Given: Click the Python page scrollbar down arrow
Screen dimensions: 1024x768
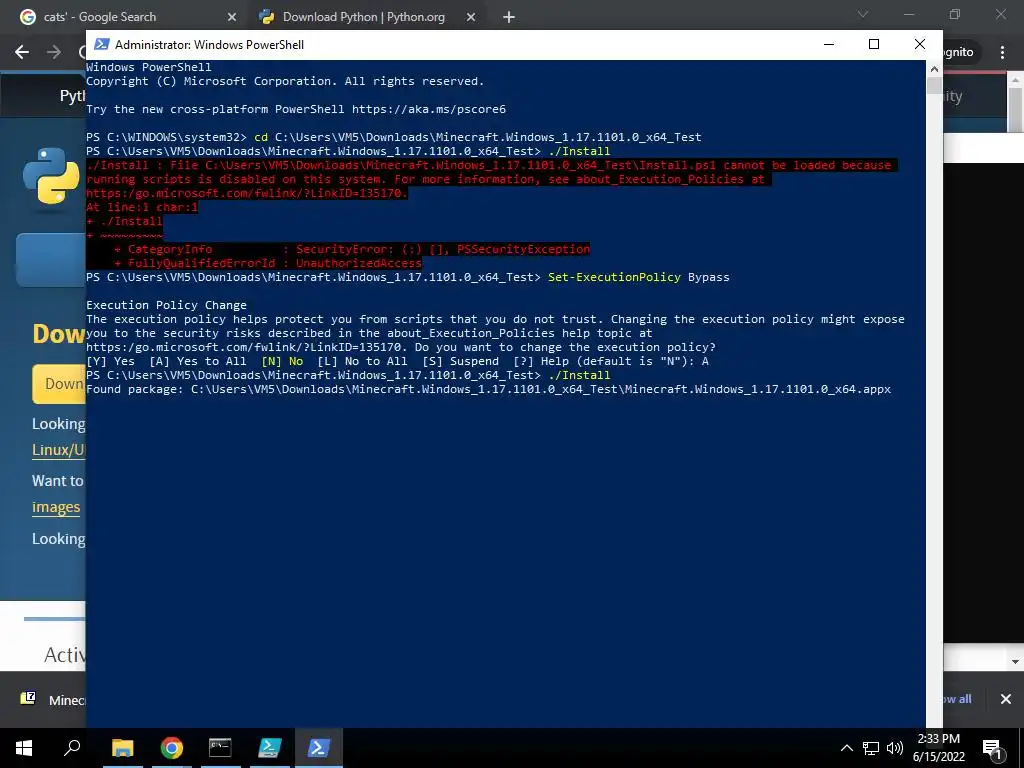Looking at the screenshot, I should [x=1015, y=662].
